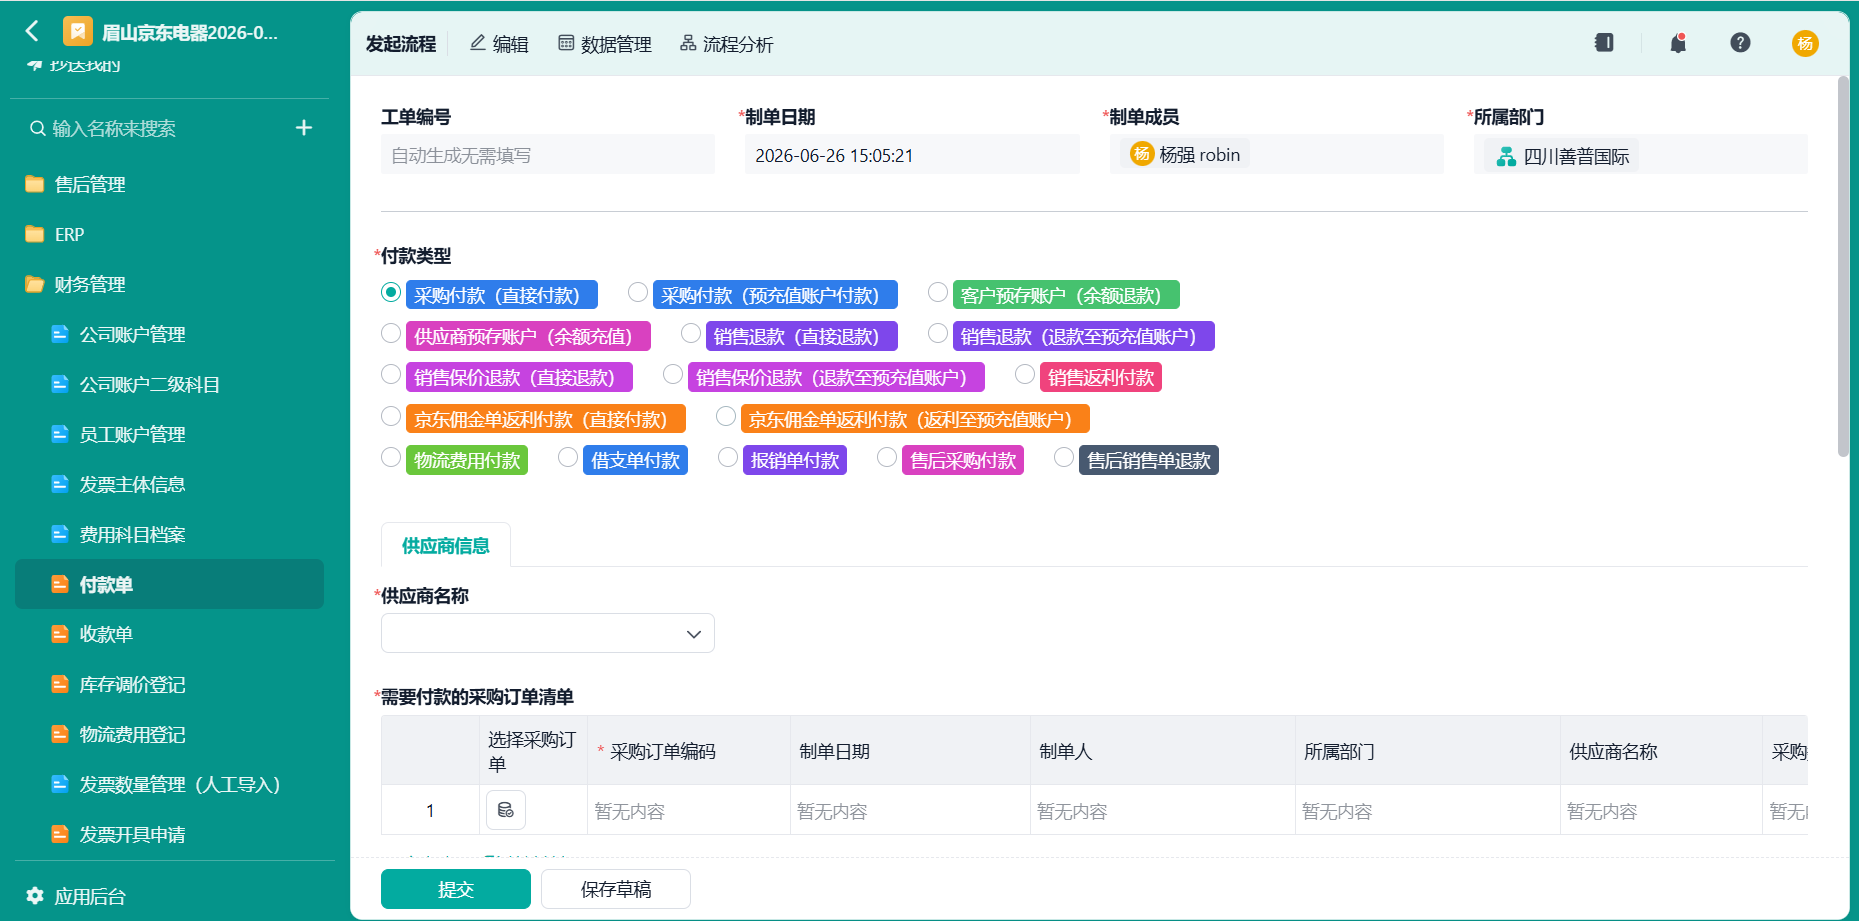Screen dimensions: 1859x921
Task: Click the 保存草稿 button
Action: [x=616, y=889]
